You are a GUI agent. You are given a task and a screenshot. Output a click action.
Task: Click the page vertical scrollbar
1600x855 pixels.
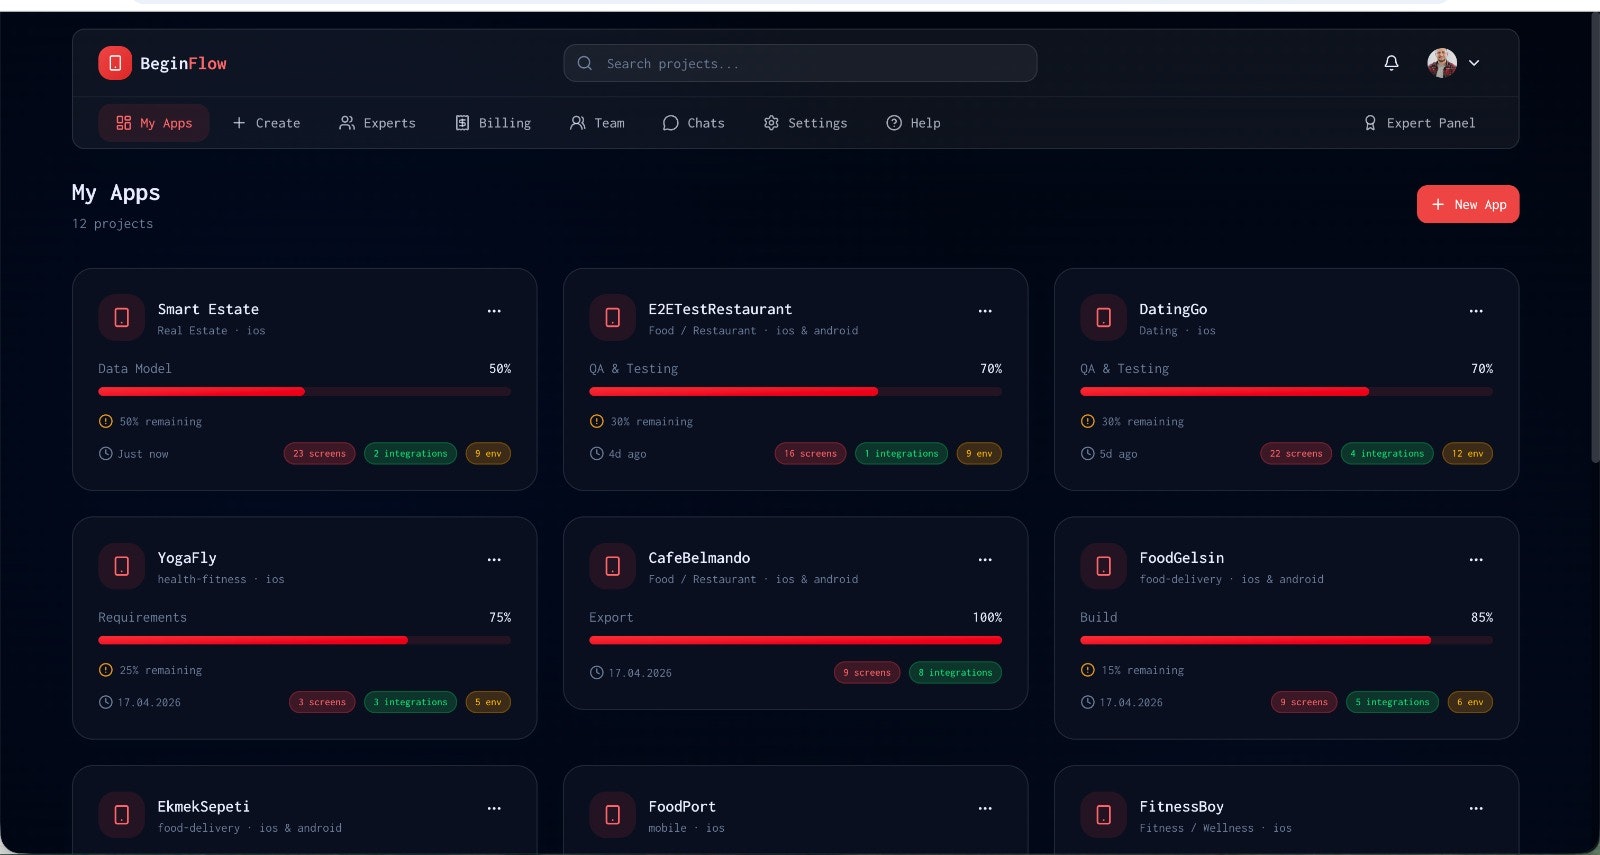(x=1594, y=240)
